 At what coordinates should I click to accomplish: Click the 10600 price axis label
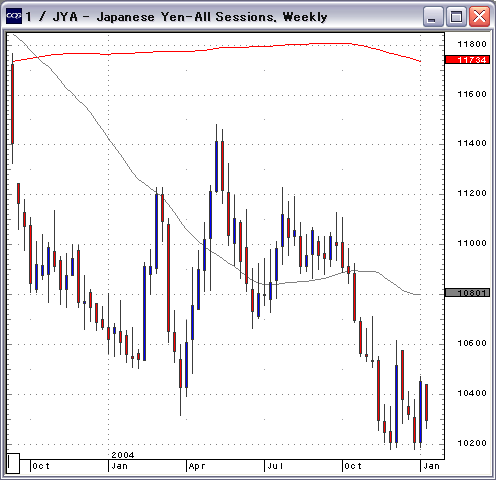[472, 343]
